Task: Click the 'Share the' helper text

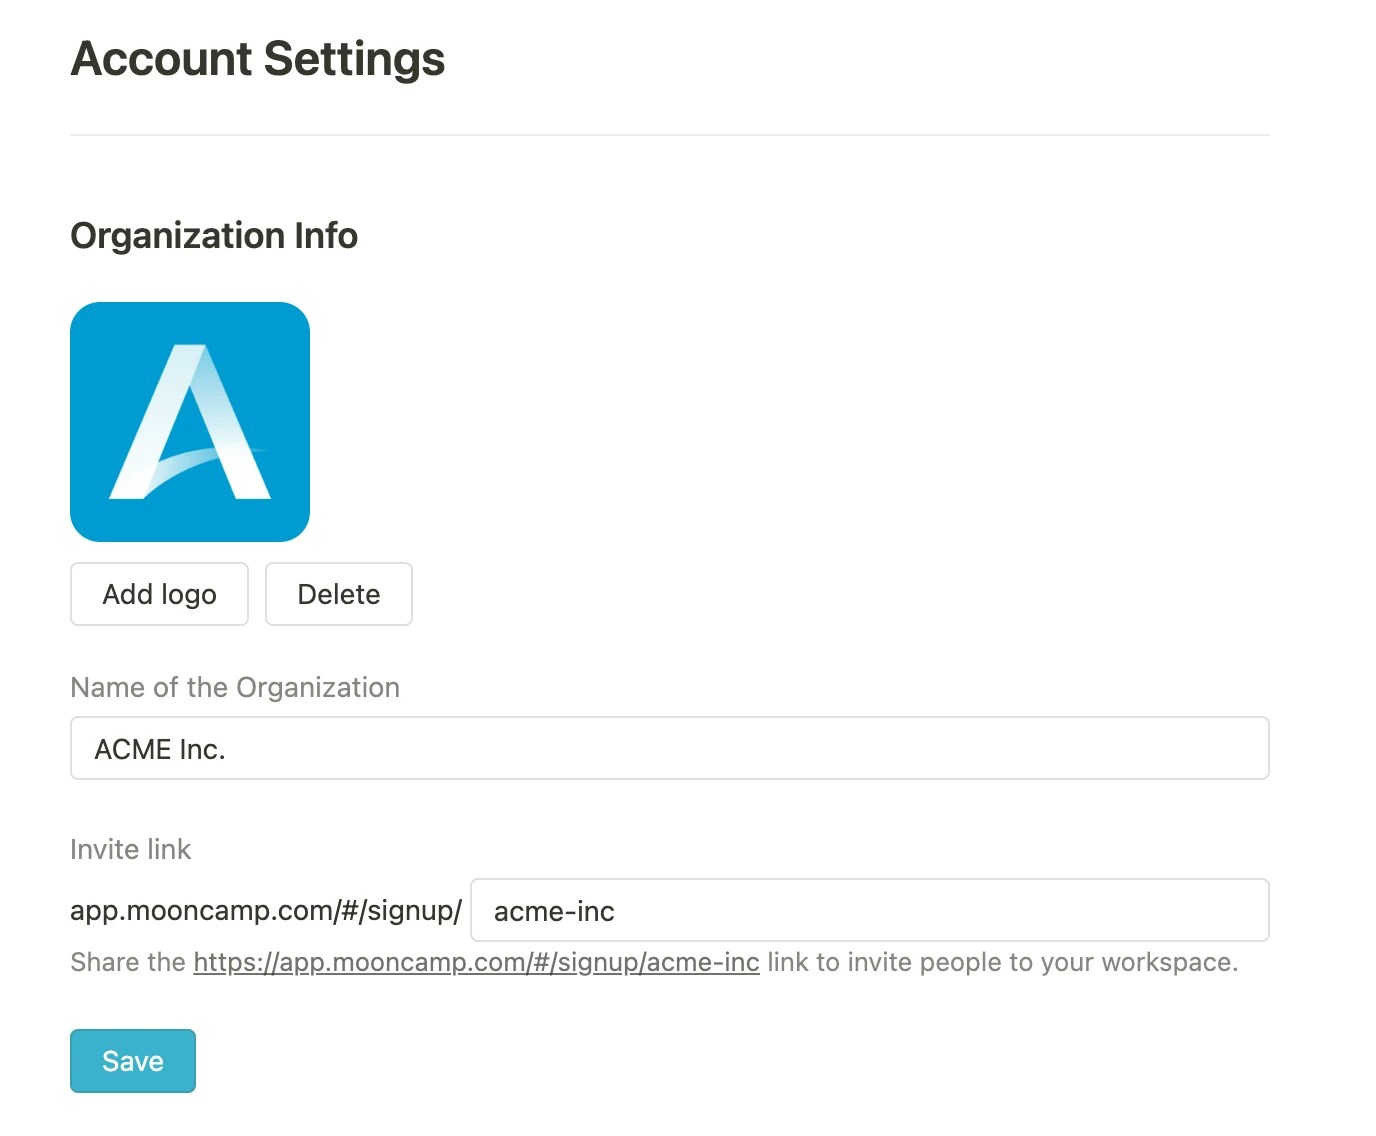Action: pos(127,962)
